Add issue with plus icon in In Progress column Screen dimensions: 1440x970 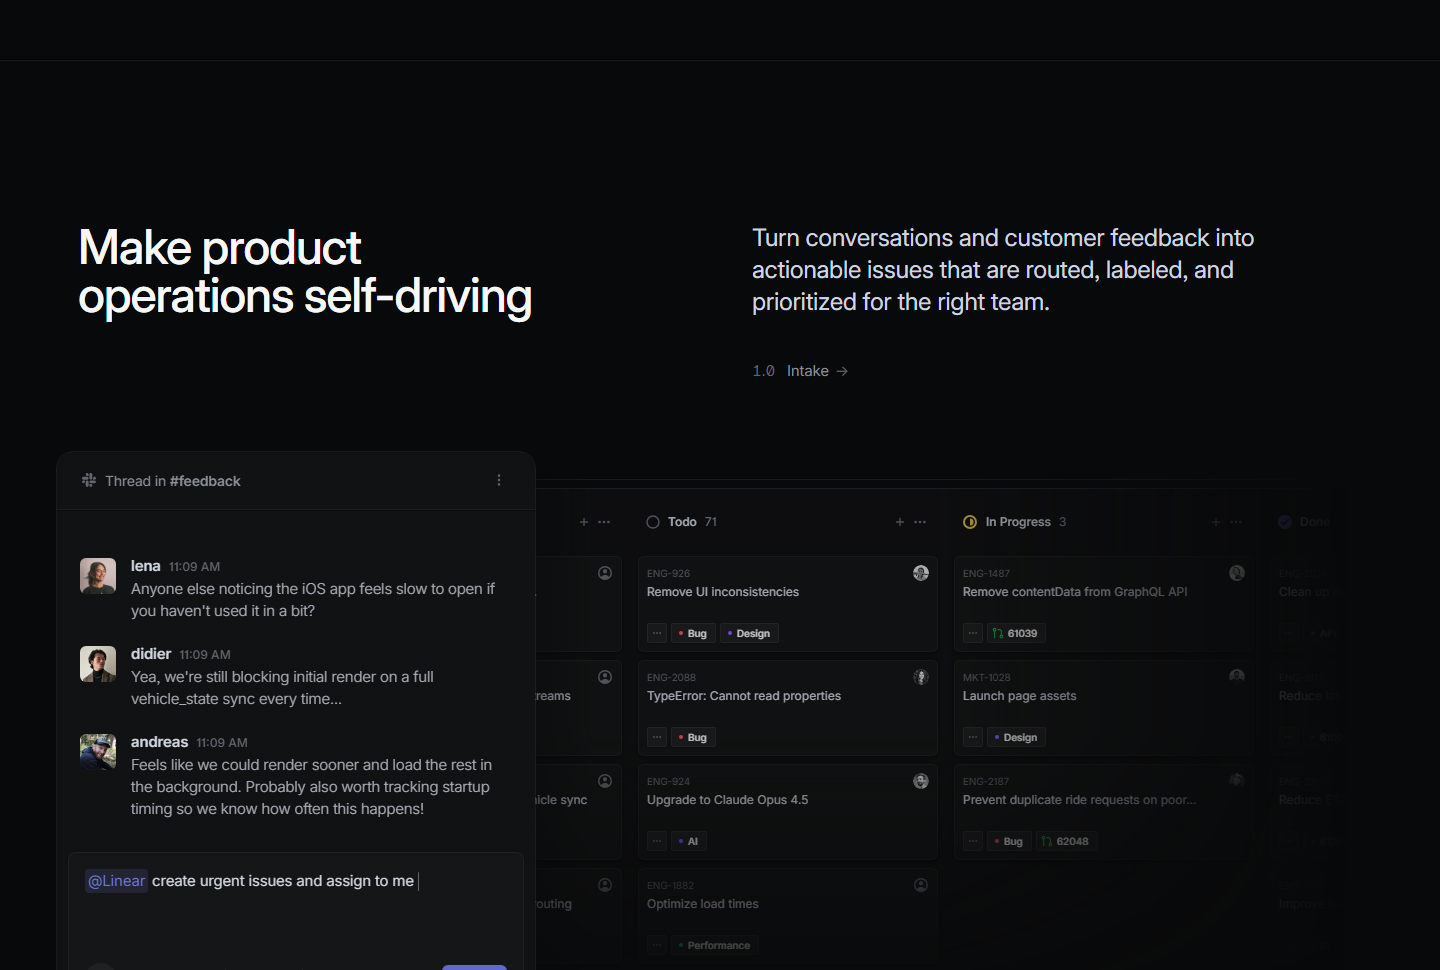click(x=1216, y=522)
